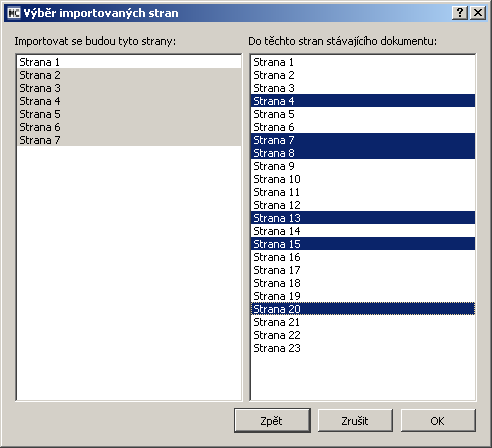
Task: Confirm the selection with the OK button
Action: pos(438,420)
